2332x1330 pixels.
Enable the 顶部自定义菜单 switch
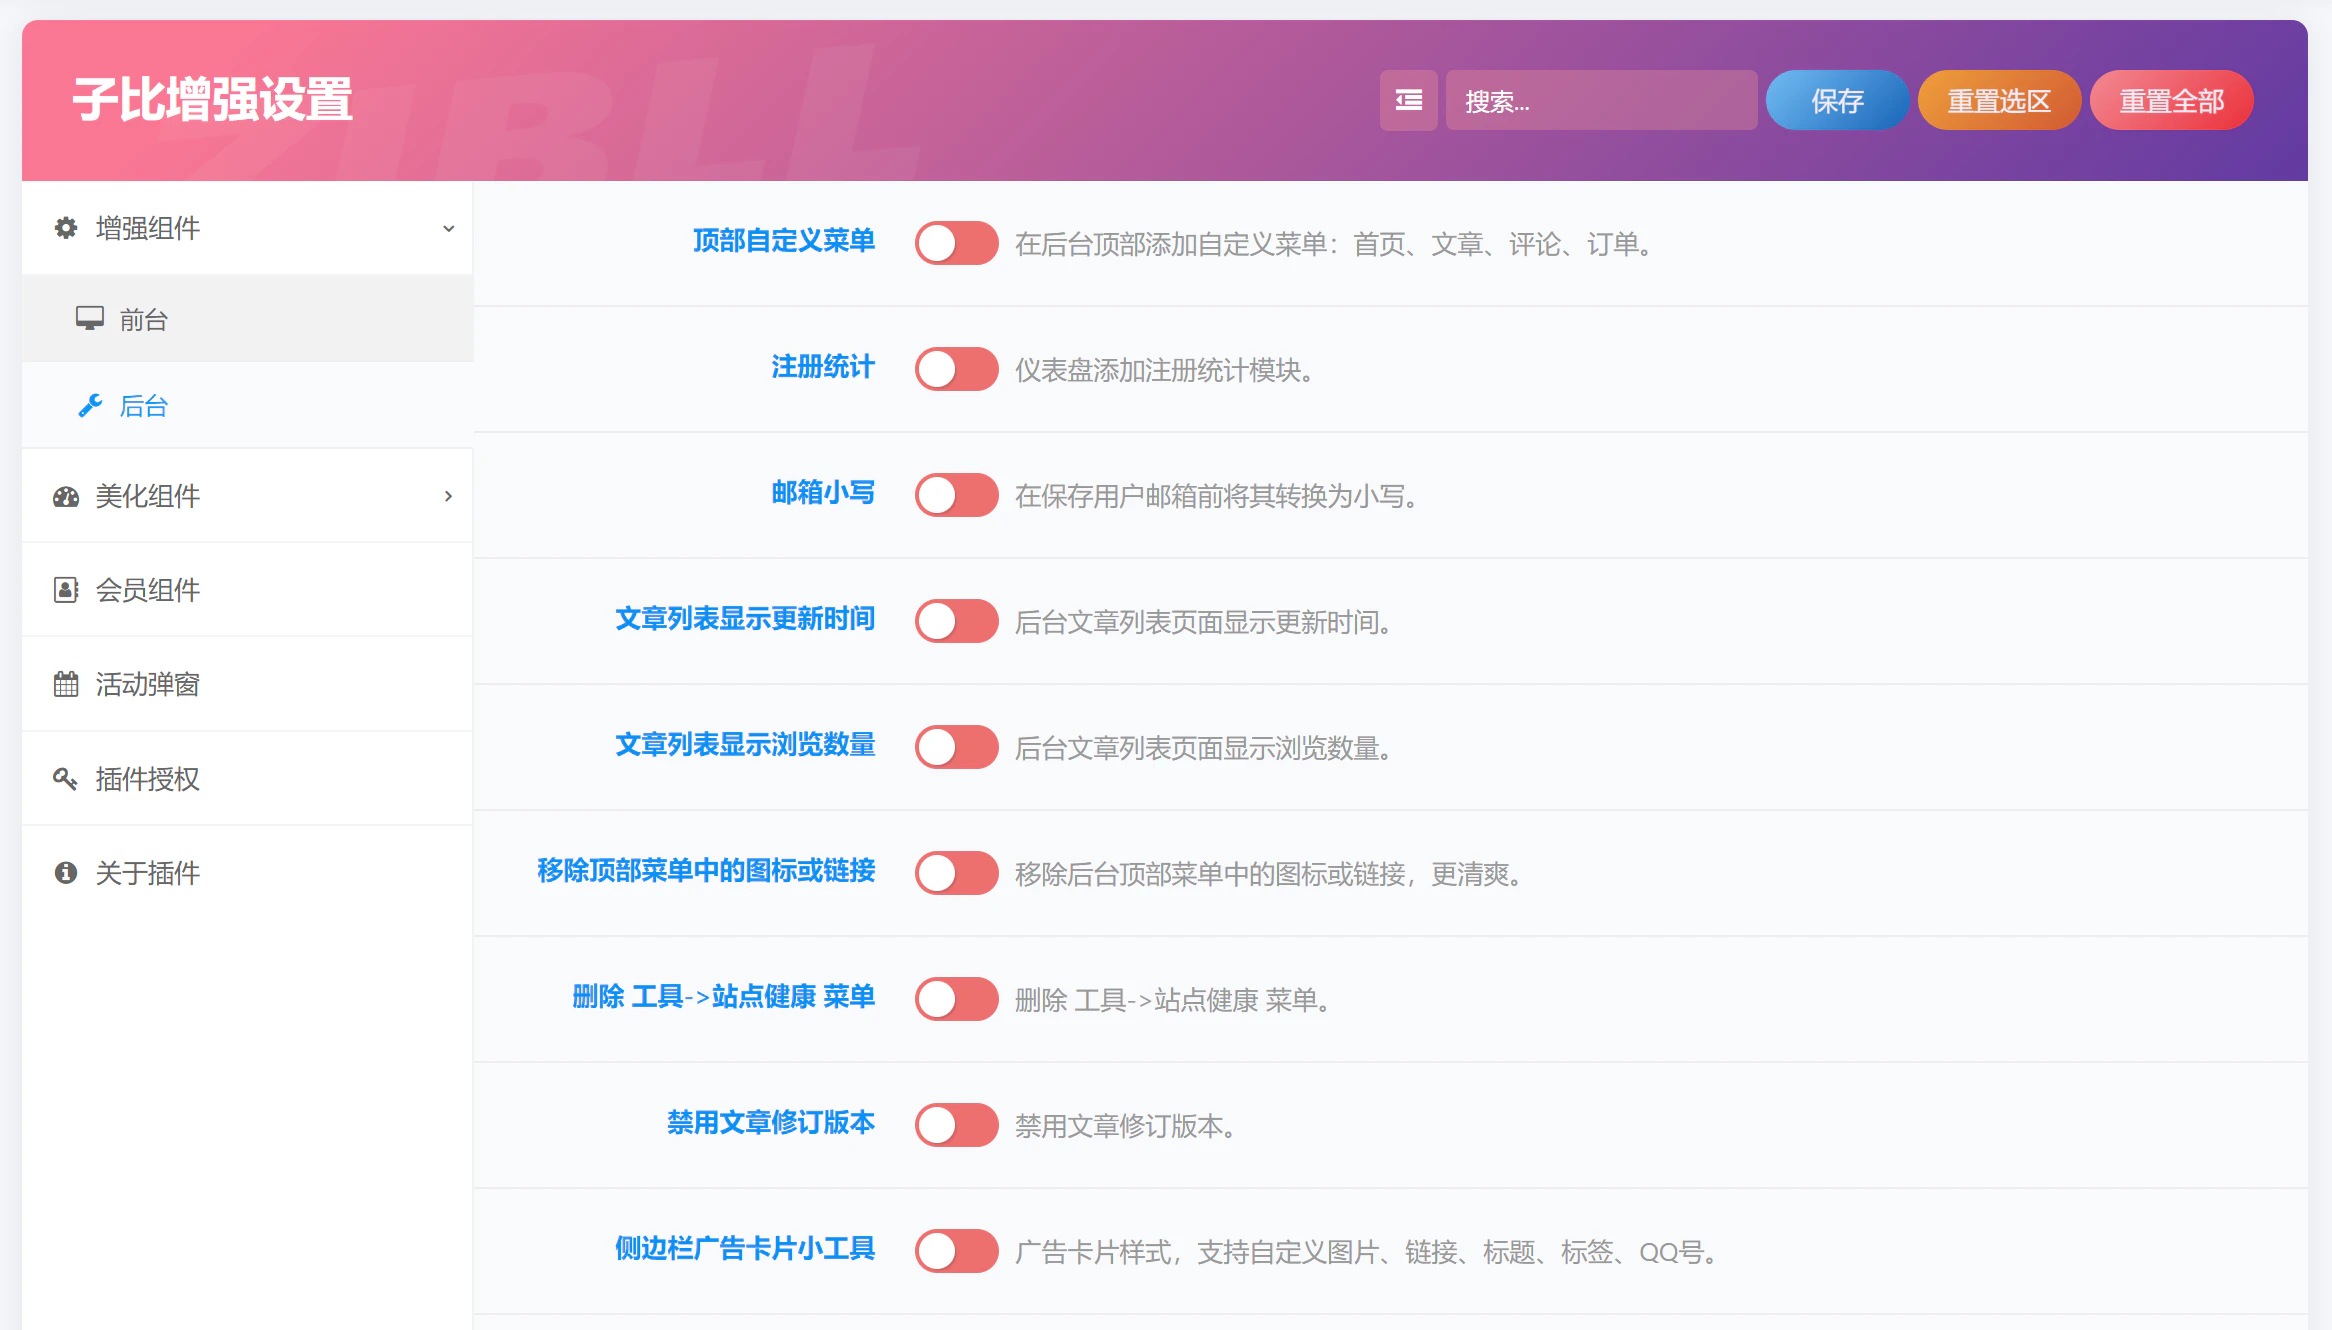(x=956, y=243)
